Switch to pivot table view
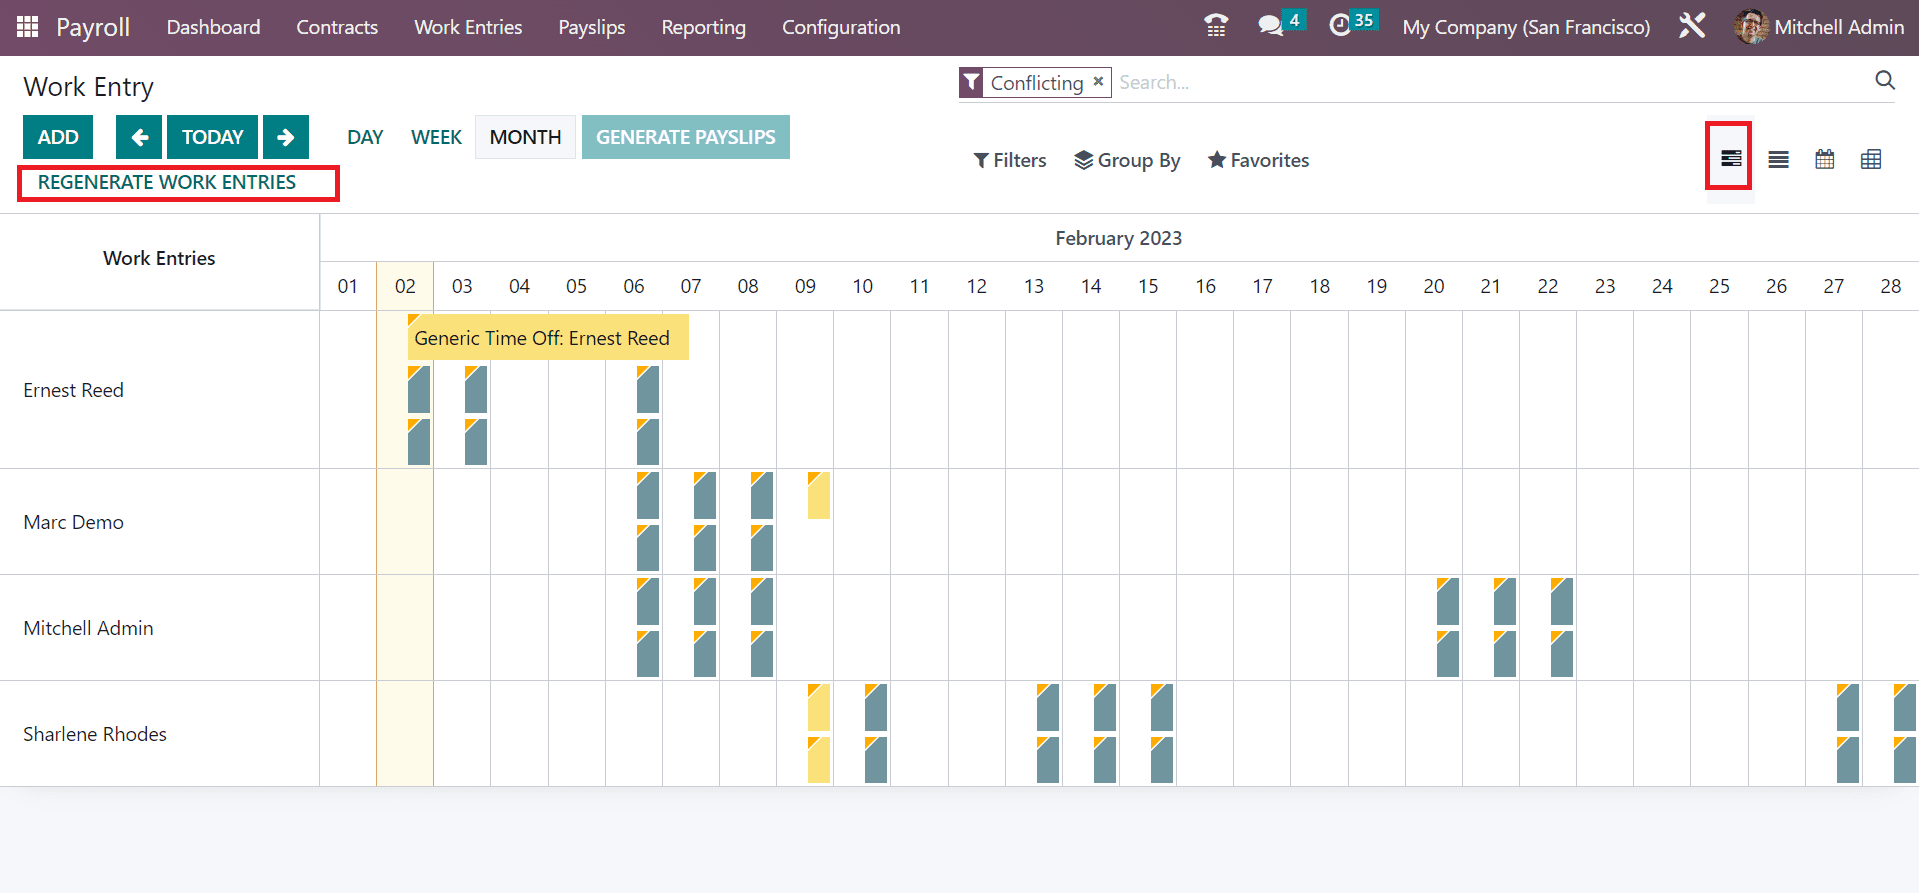Screen dimensions: 1919x893 tap(1871, 160)
